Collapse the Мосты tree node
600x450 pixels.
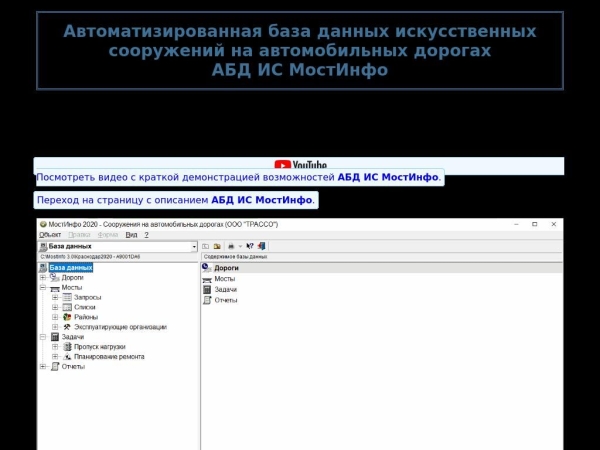click(x=43, y=287)
